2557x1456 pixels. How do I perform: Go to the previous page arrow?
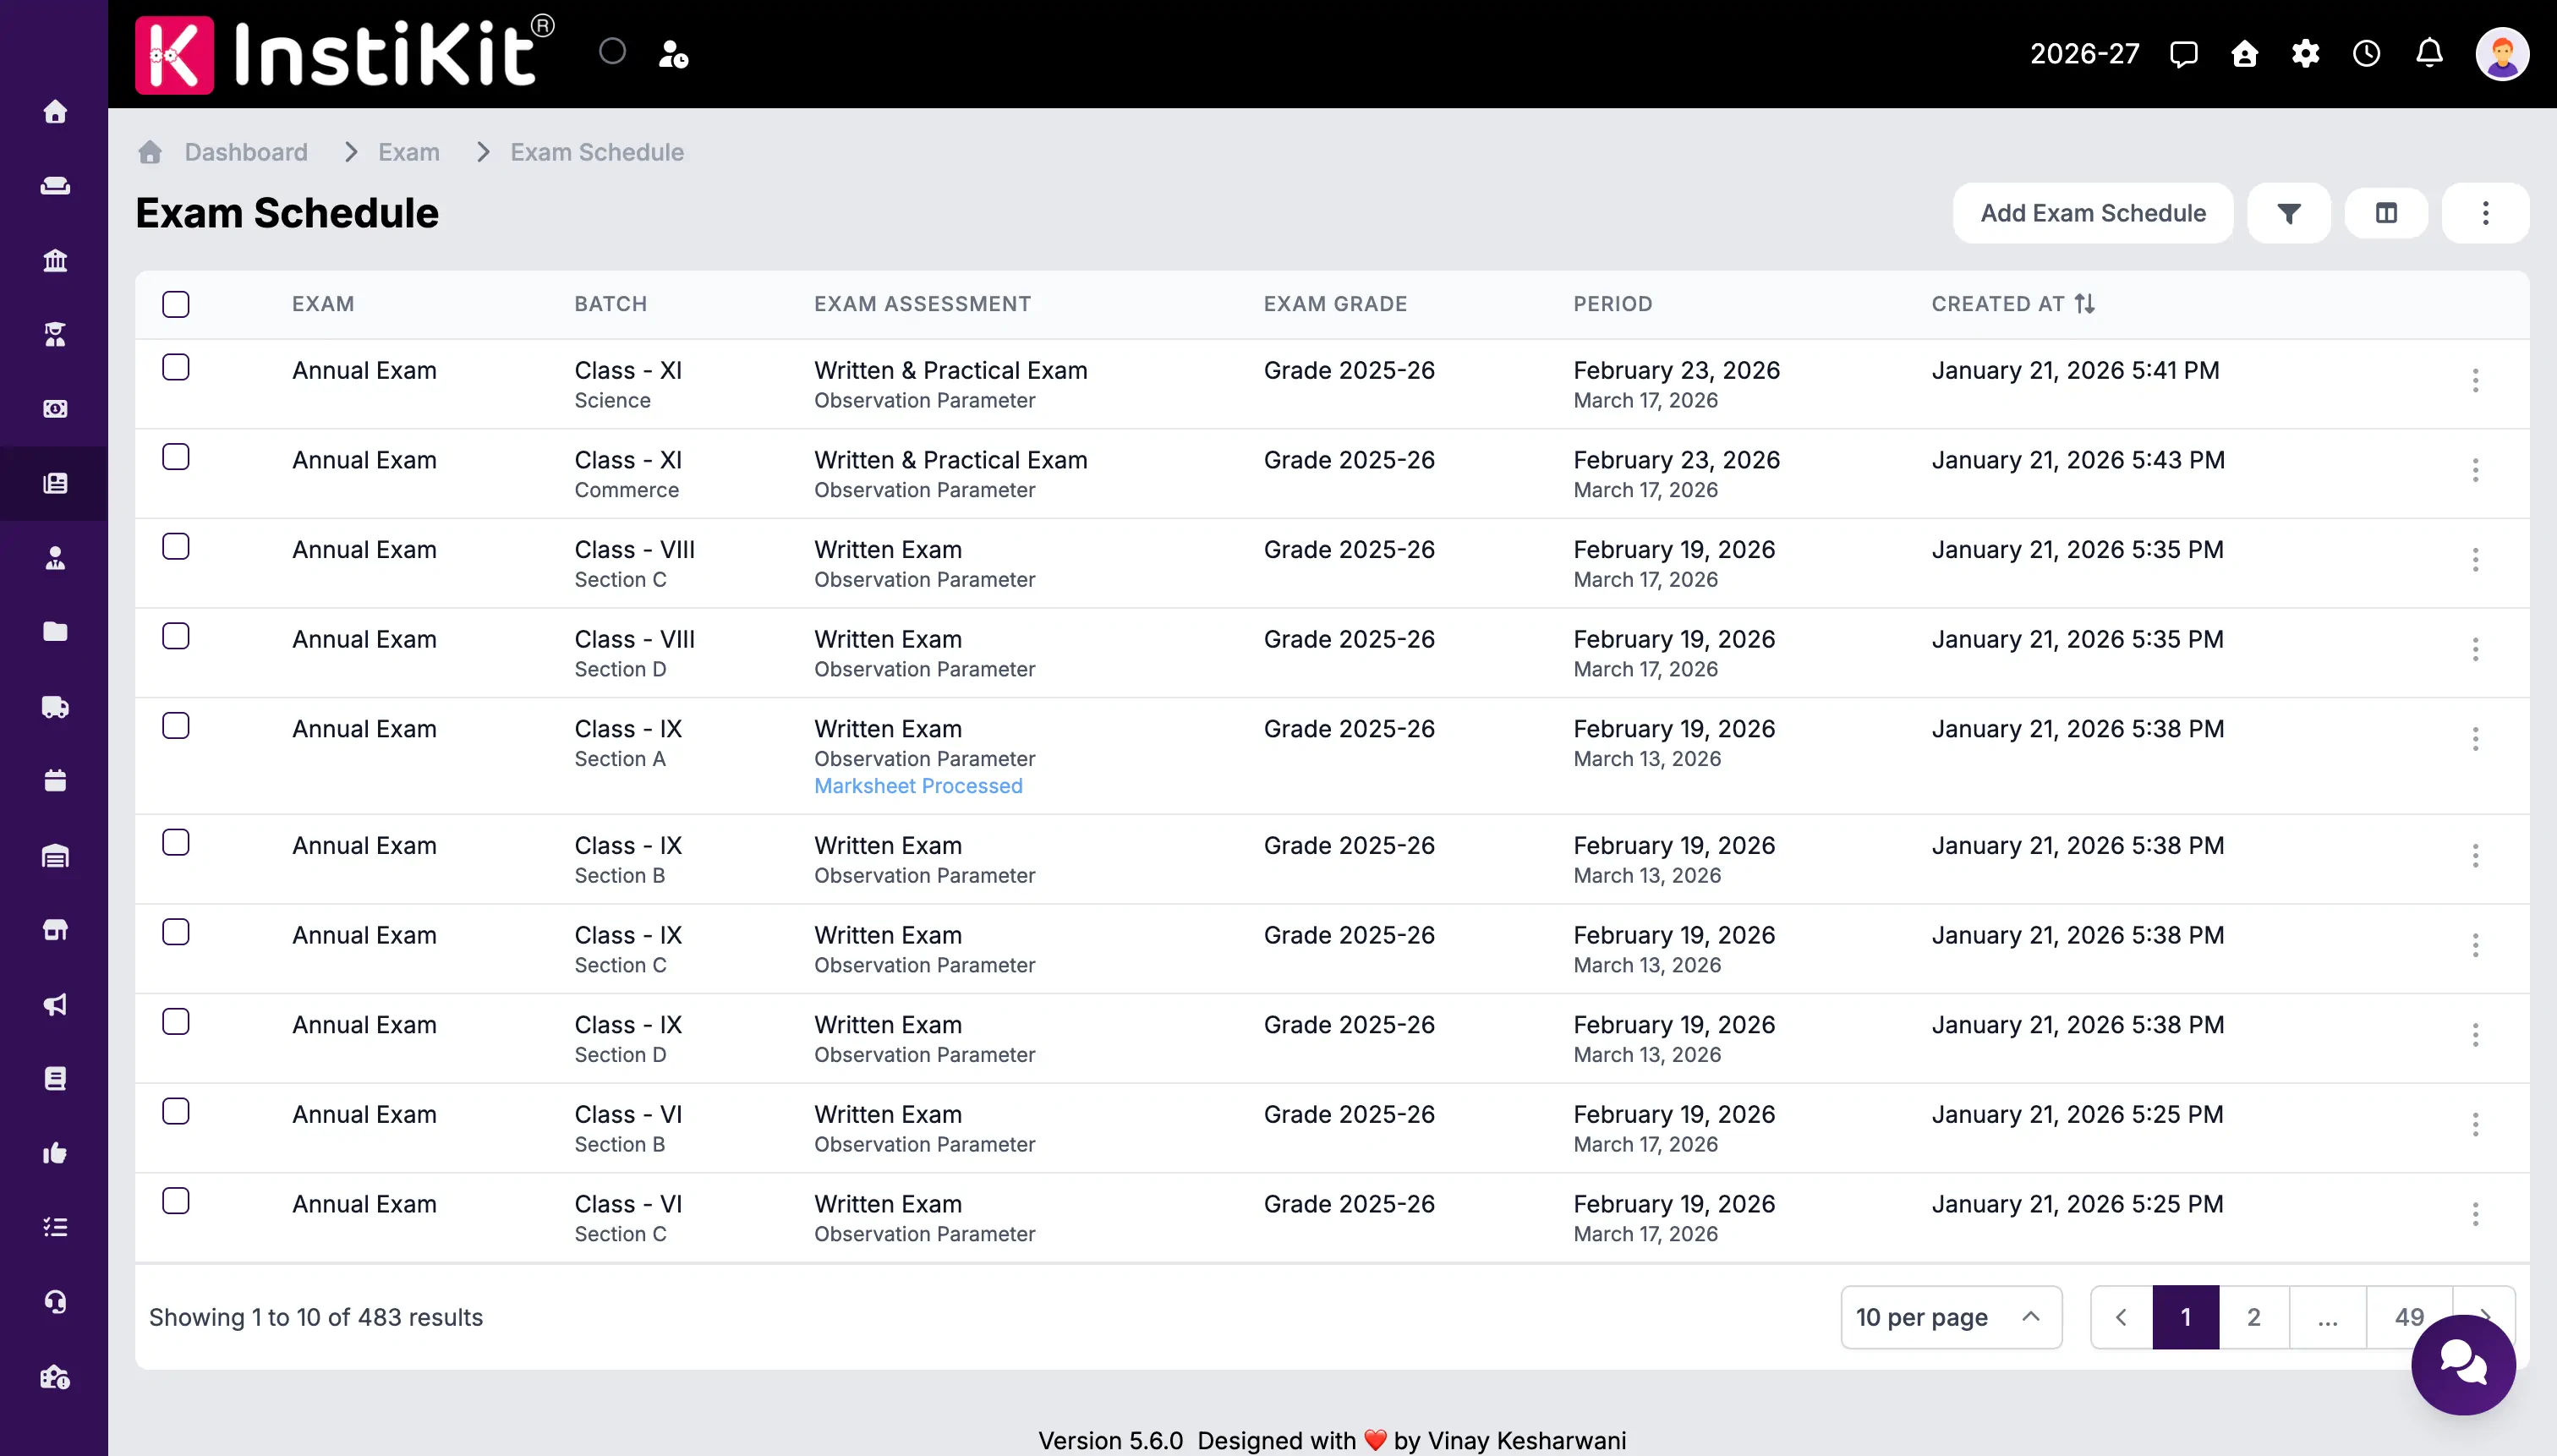click(x=2121, y=1317)
